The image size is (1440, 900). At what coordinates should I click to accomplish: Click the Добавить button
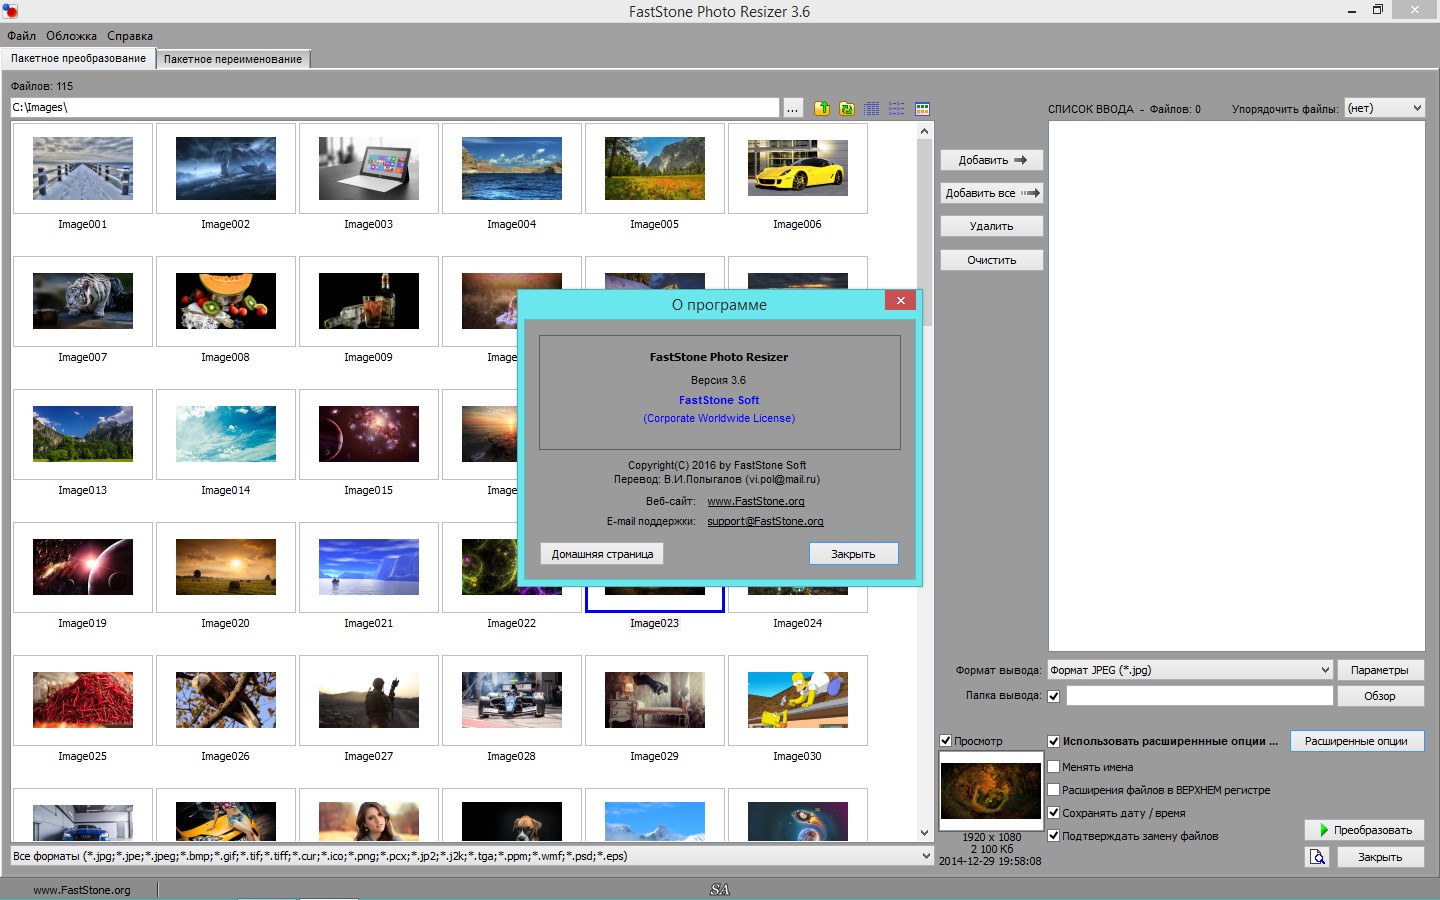click(x=992, y=160)
